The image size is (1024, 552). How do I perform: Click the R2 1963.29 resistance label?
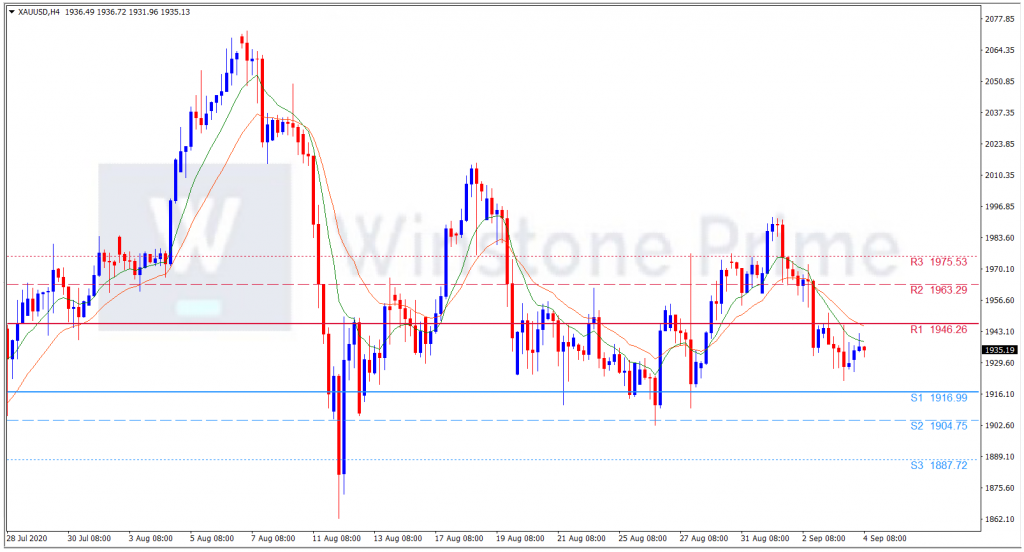938,290
